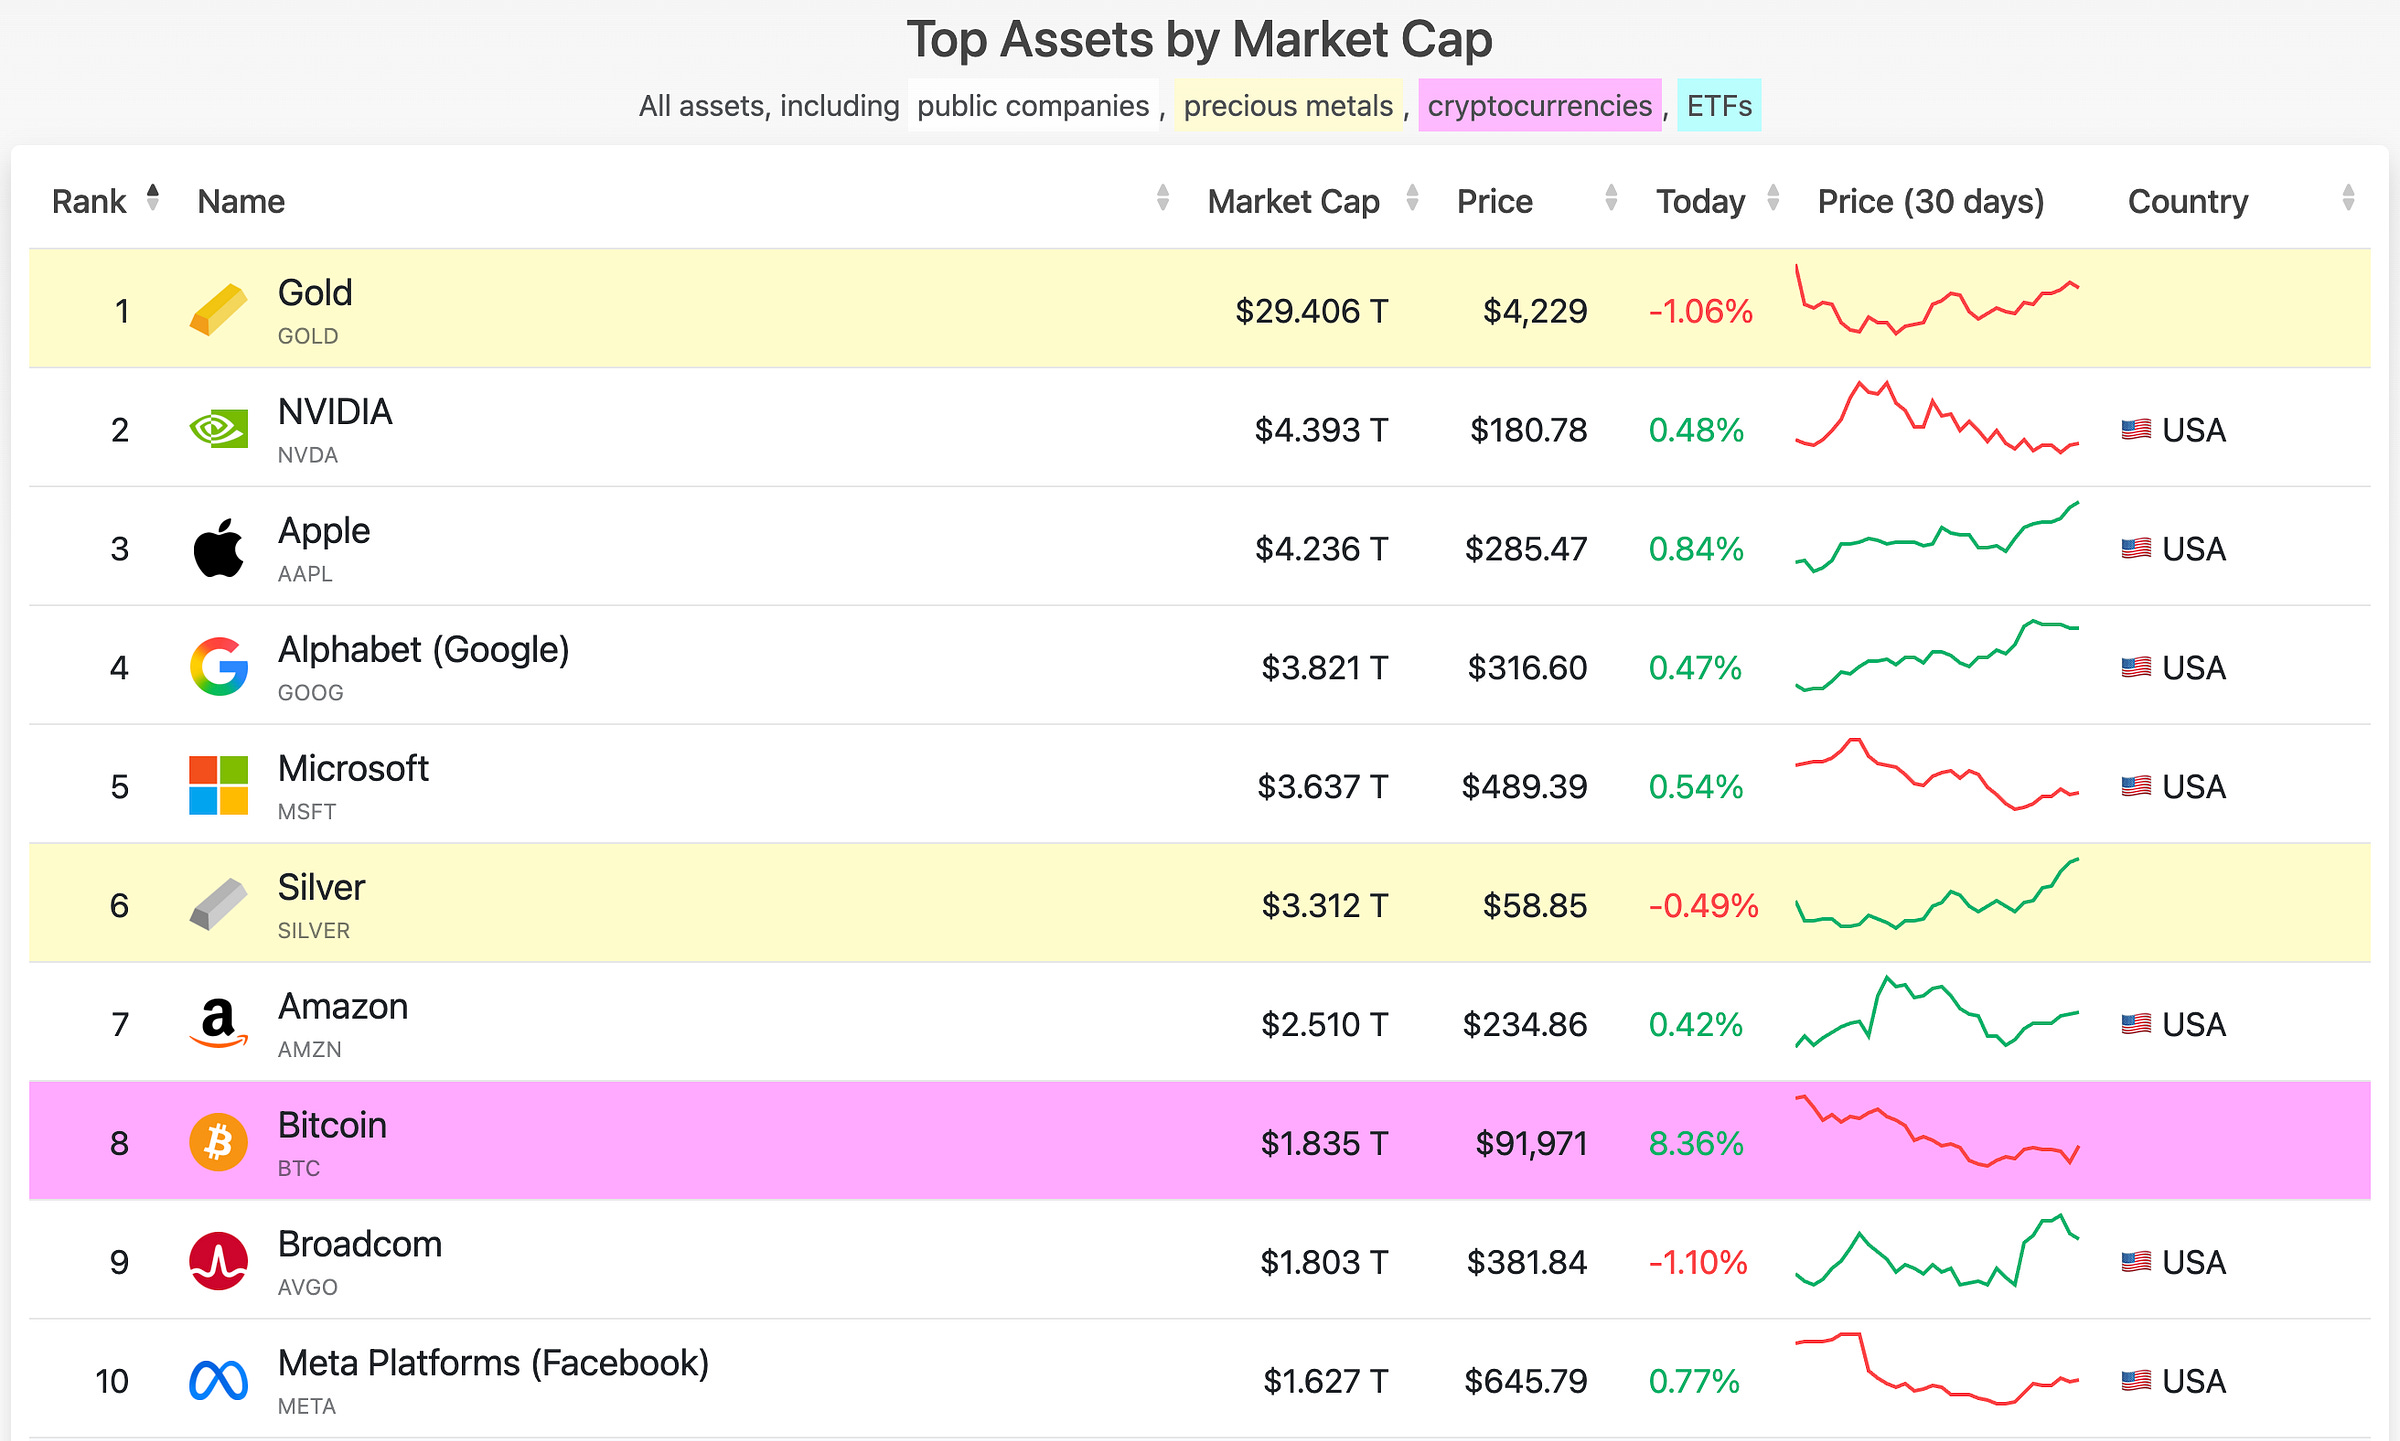Open the Alphabet (Google) name link
Image resolution: width=2400 pixels, height=1441 pixels.
(x=423, y=650)
